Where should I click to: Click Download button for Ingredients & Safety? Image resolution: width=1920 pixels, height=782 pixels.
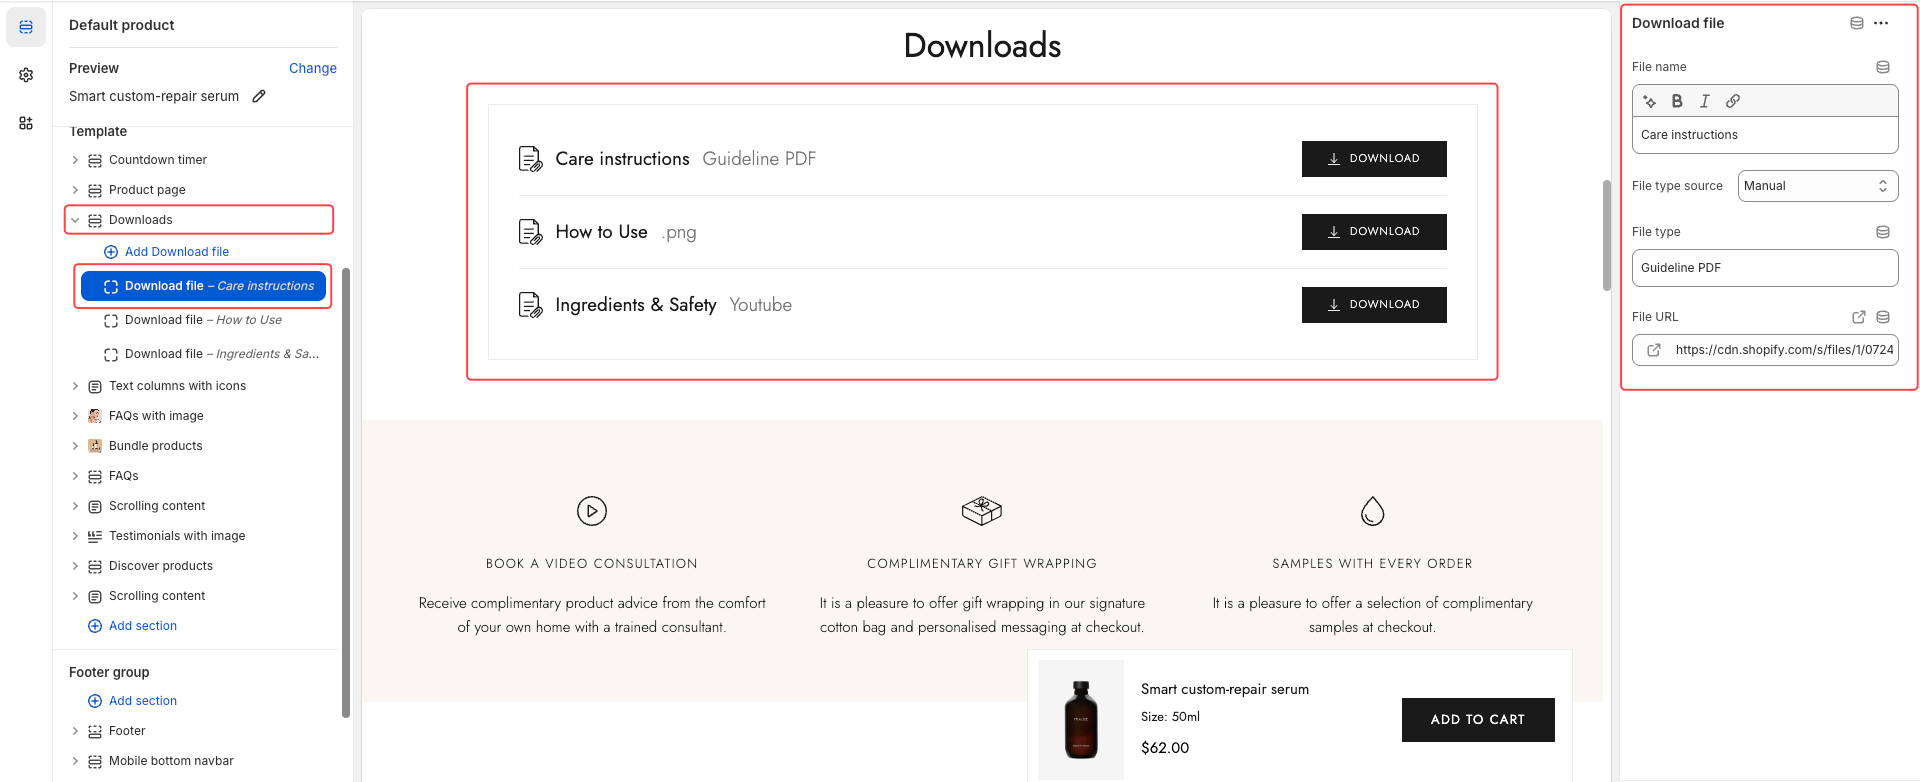tap(1373, 305)
